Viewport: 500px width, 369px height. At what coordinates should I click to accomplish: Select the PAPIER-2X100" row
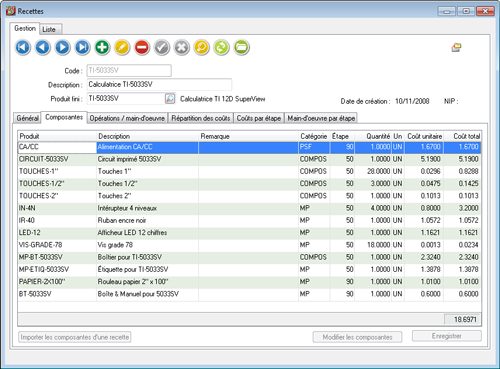pos(249,282)
